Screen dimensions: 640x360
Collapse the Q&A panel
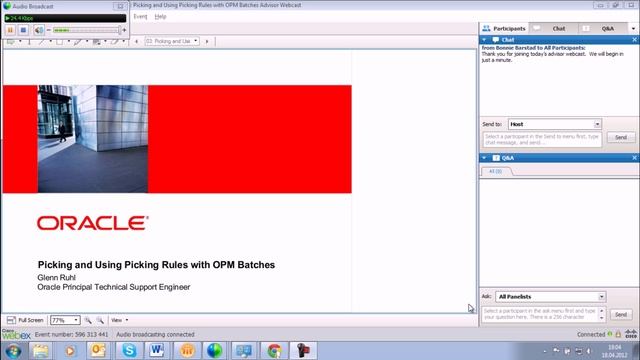click(484, 158)
